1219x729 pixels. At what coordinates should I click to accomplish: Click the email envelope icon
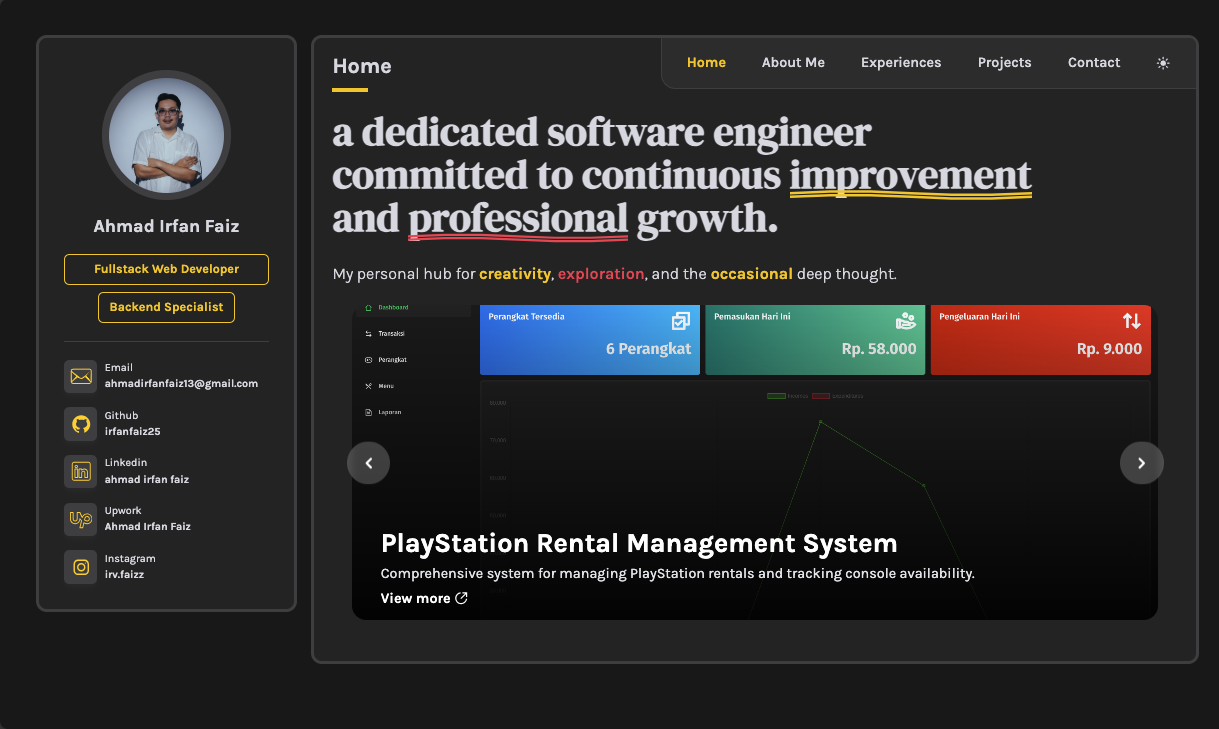click(x=80, y=376)
